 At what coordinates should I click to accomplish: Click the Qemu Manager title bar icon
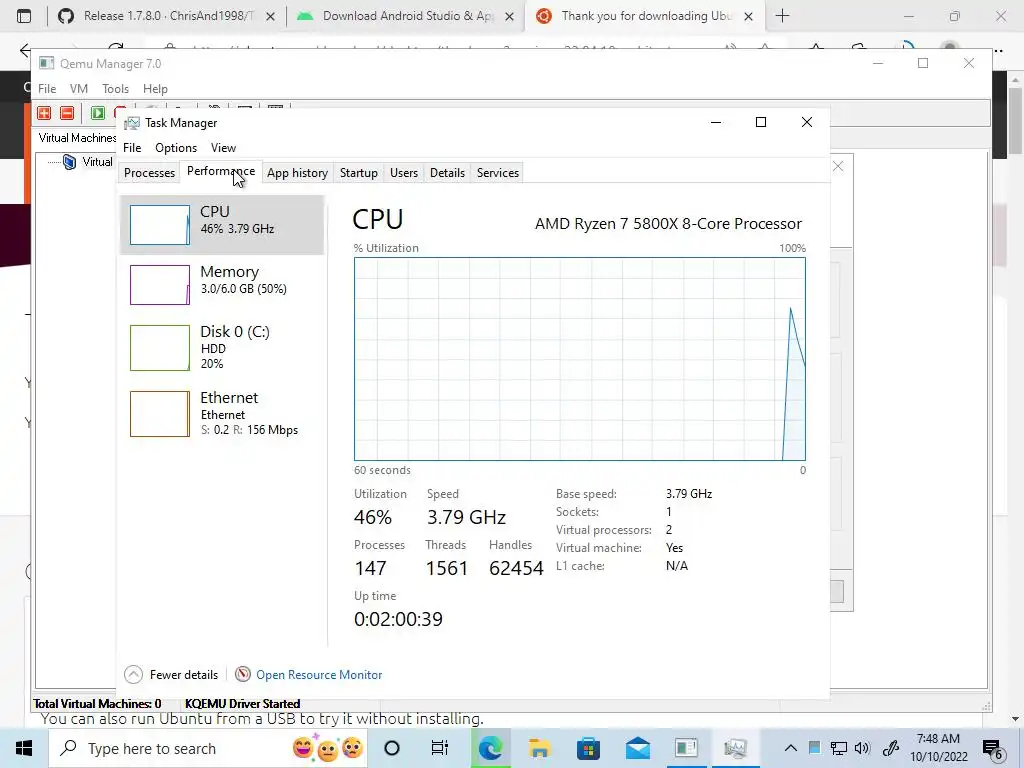[x=46, y=63]
